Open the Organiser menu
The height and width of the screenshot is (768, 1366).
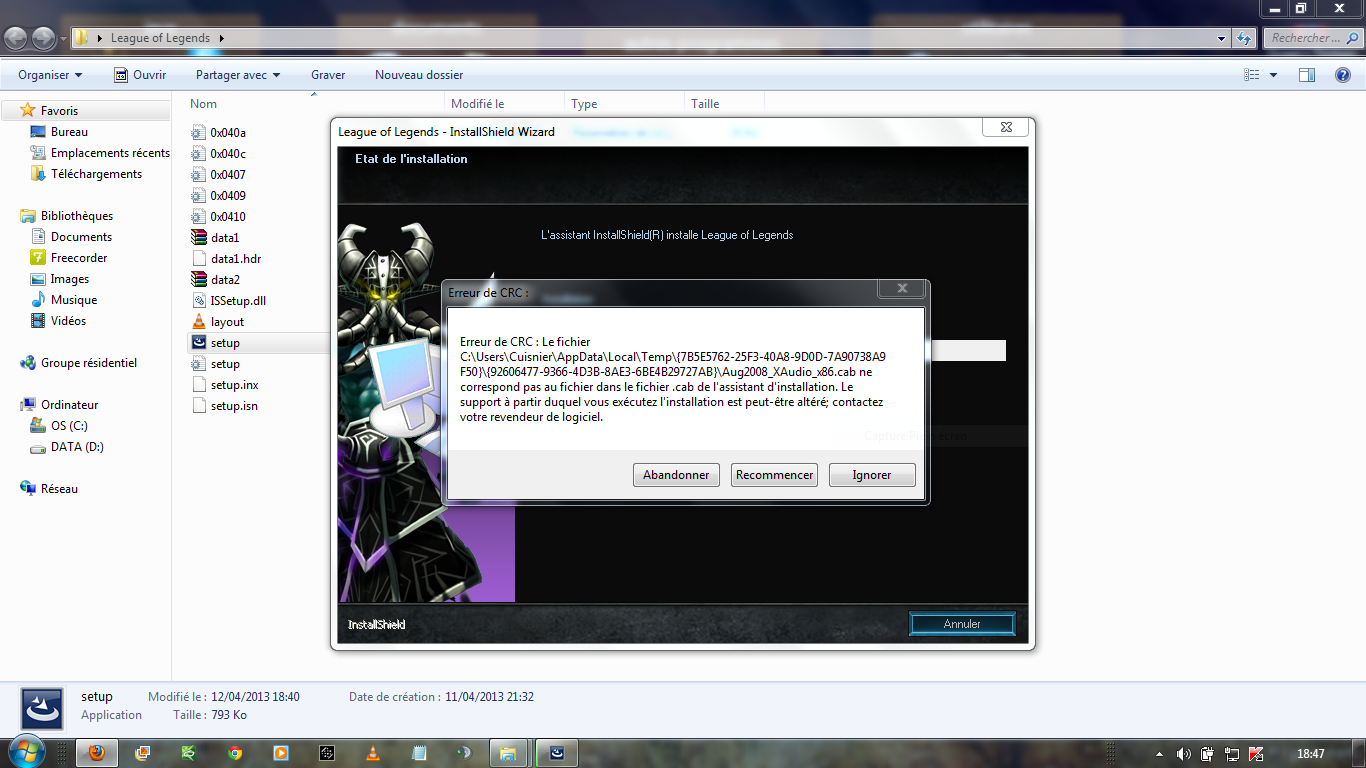pyautogui.click(x=50, y=75)
